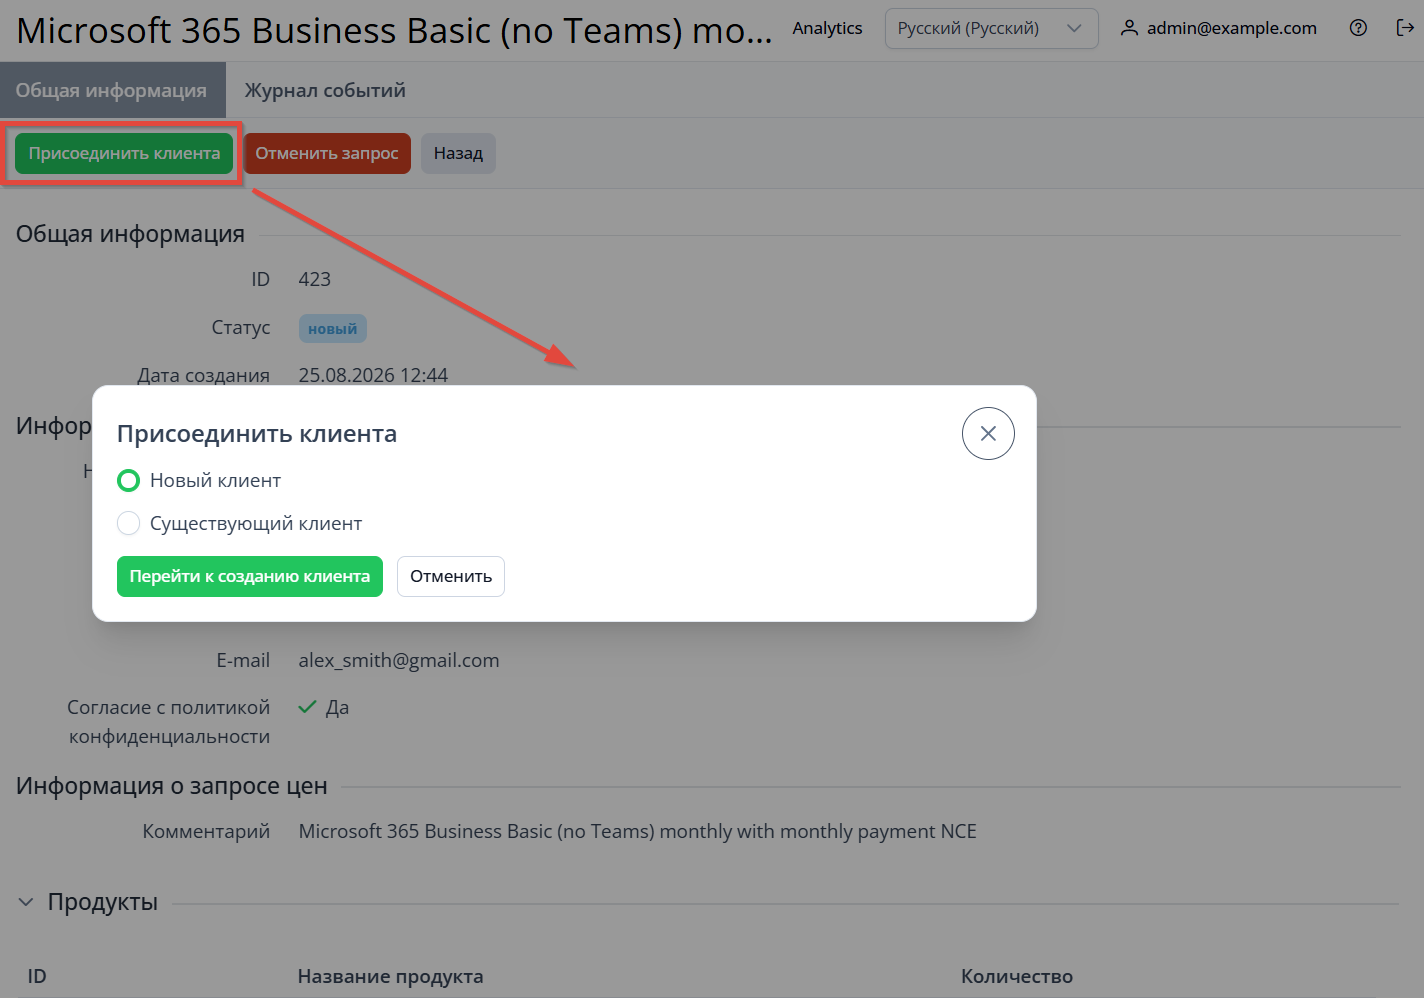The height and width of the screenshot is (998, 1424).
Task: Open the Русский language dropdown
Action: 991,28
